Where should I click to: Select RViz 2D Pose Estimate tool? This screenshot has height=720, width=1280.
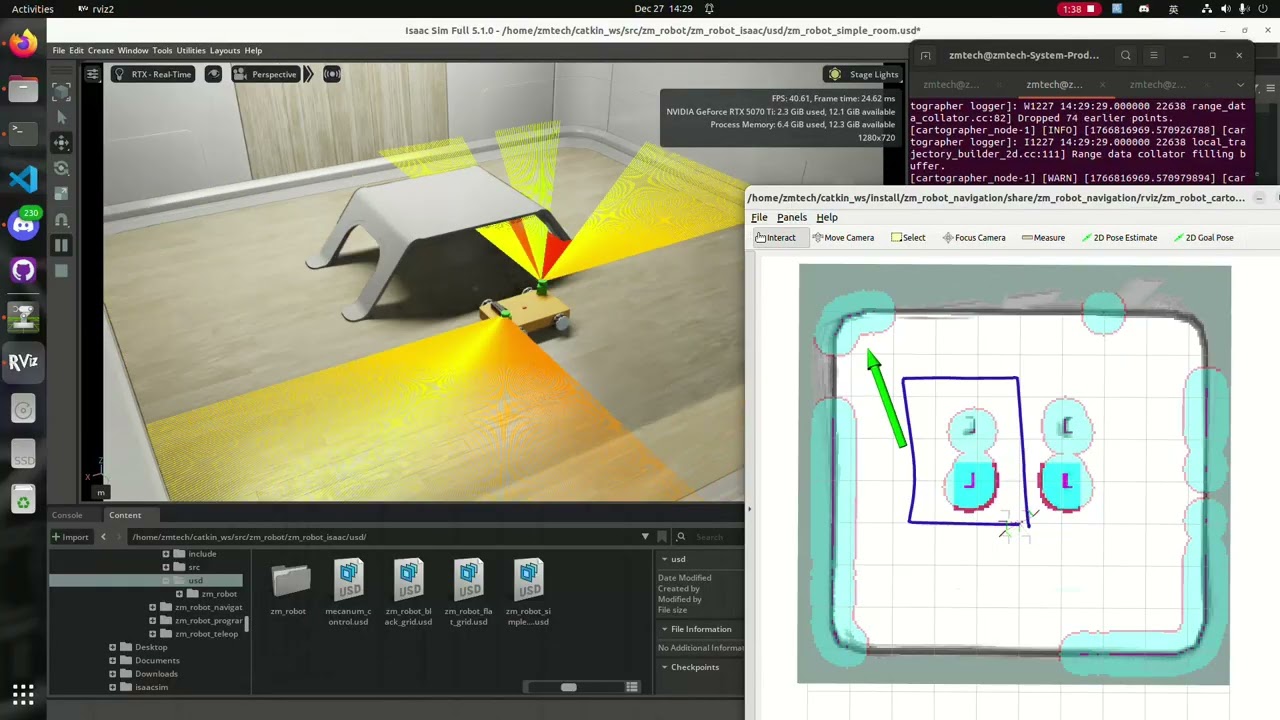pos(1119,238)
